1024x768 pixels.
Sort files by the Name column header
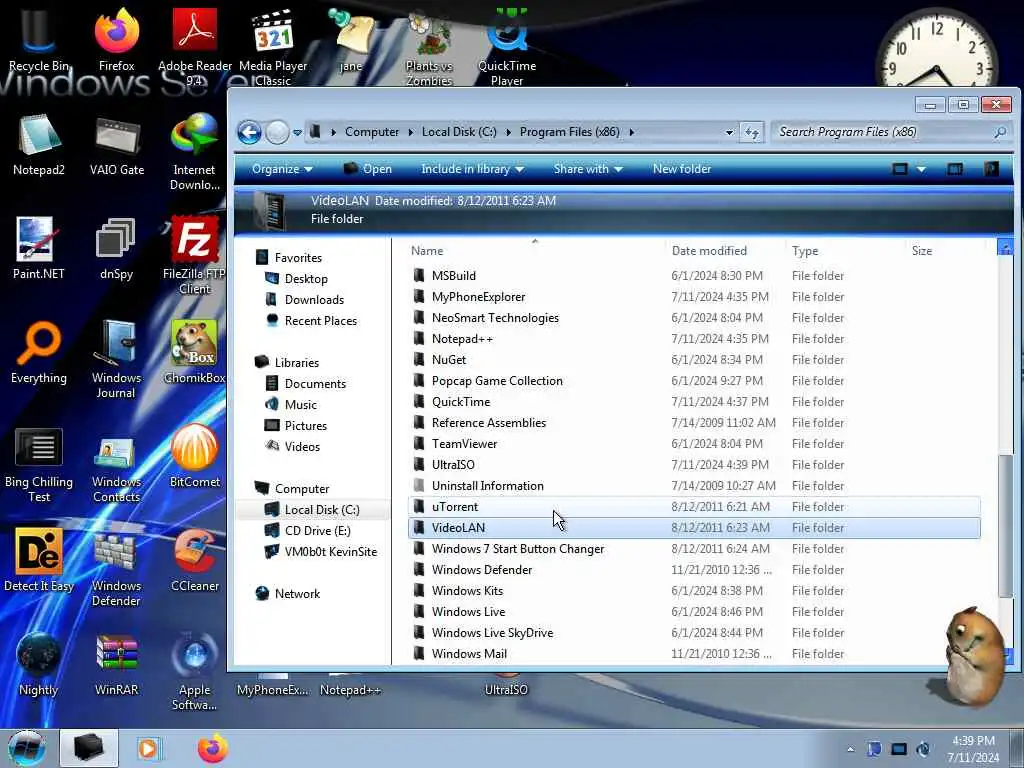tap(427, 251)
